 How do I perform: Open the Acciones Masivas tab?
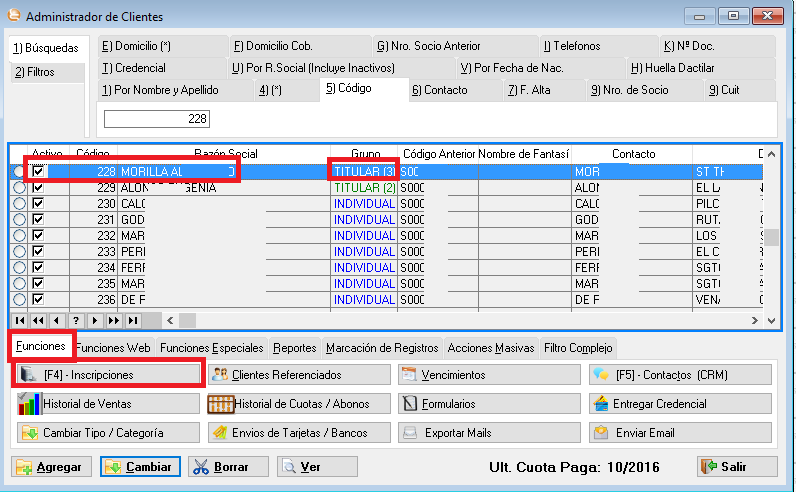tap(491, 348)
